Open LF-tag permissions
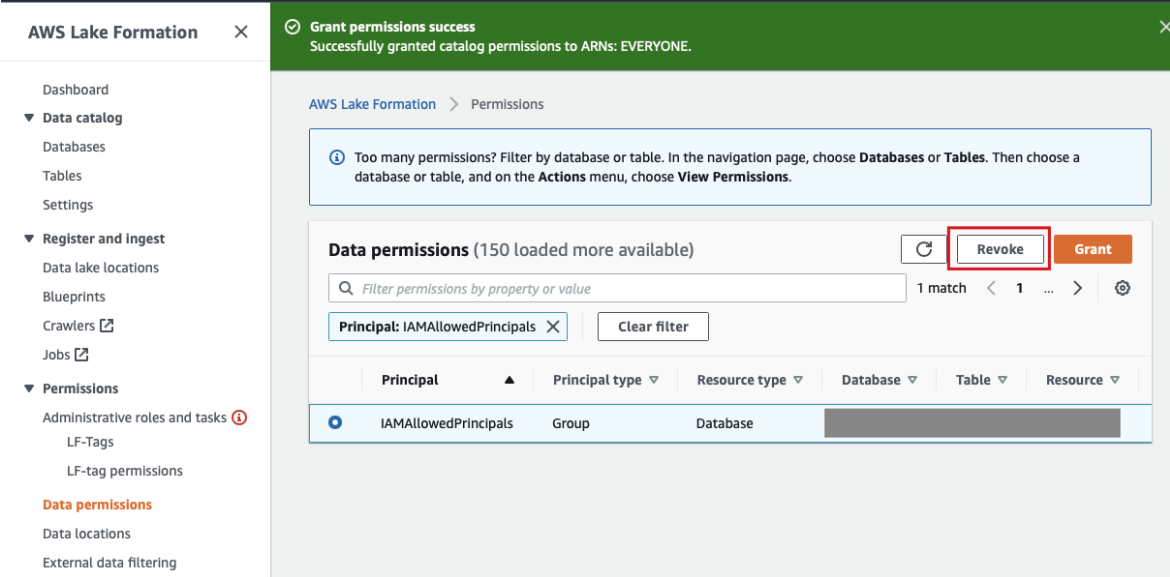 point(125,471)
